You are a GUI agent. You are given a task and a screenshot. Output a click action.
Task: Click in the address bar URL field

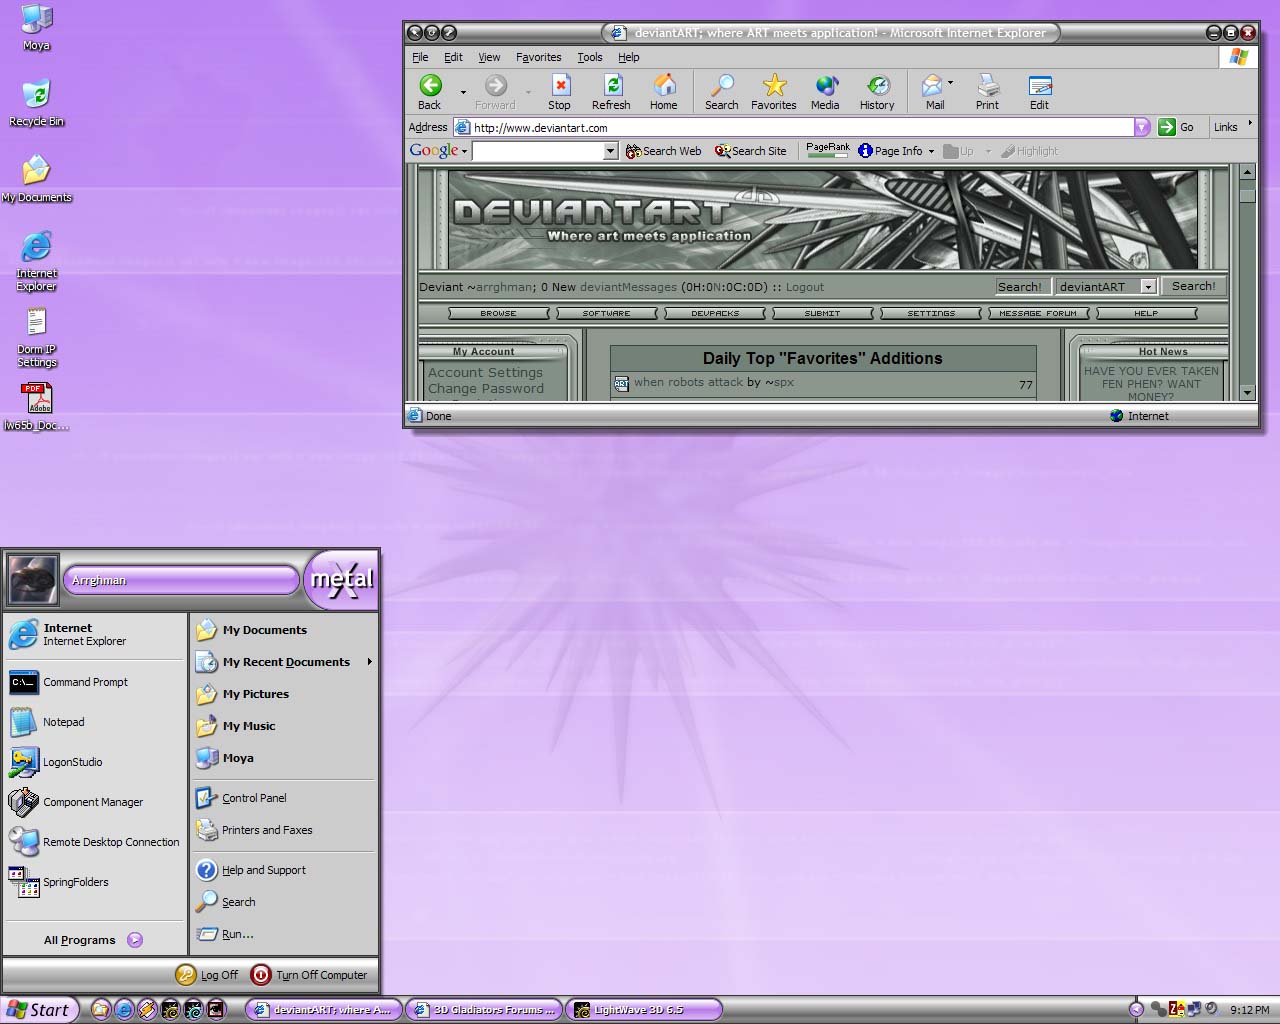point(794,127)
